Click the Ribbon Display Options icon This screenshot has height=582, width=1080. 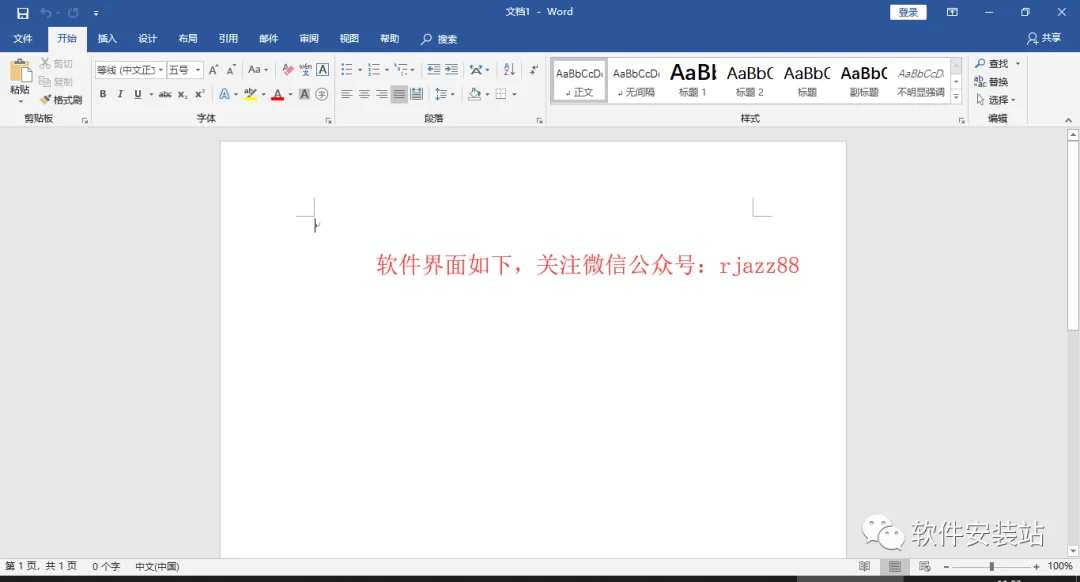point(952,12)
